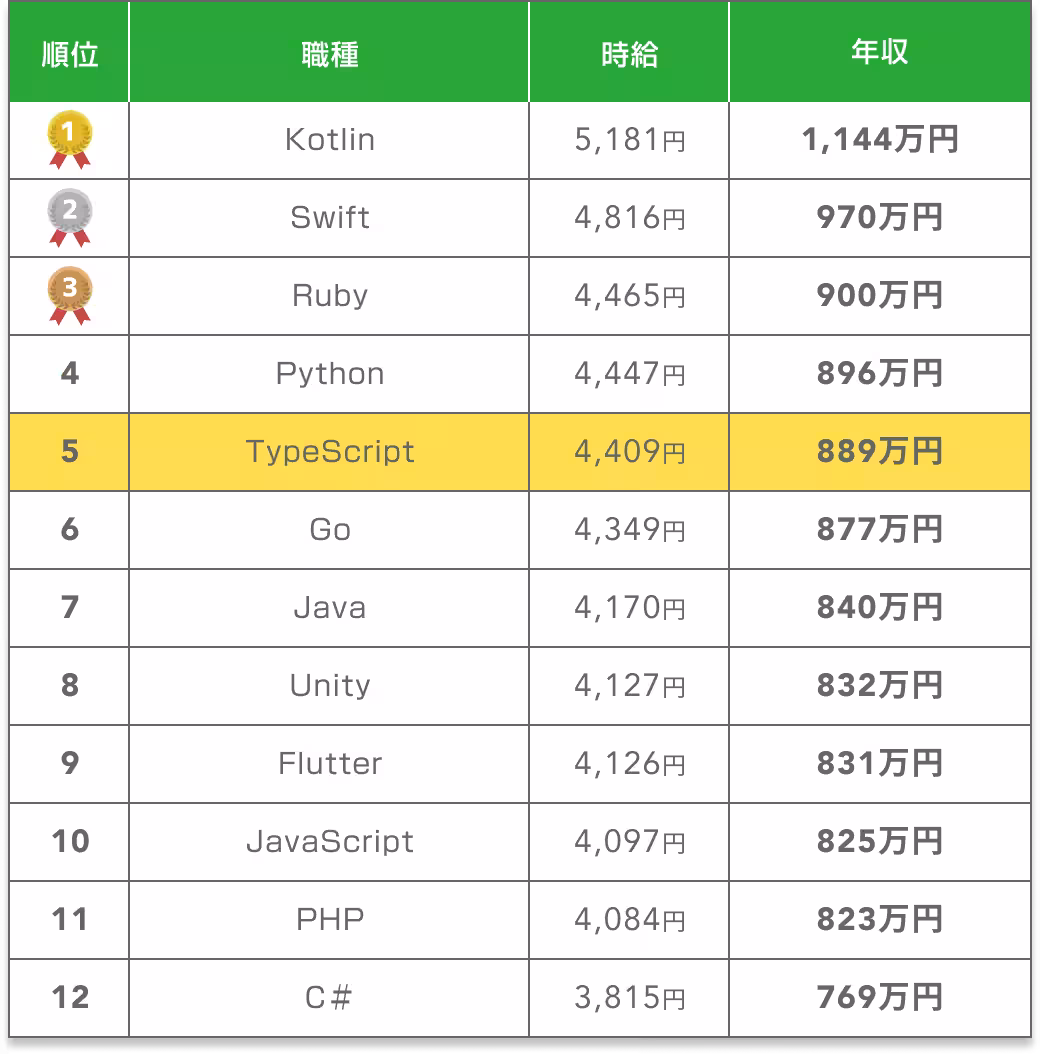Click the Python language cell
Image resolution: width=1040 pixels, height=1054 pixels.
[x=329, y=374]
